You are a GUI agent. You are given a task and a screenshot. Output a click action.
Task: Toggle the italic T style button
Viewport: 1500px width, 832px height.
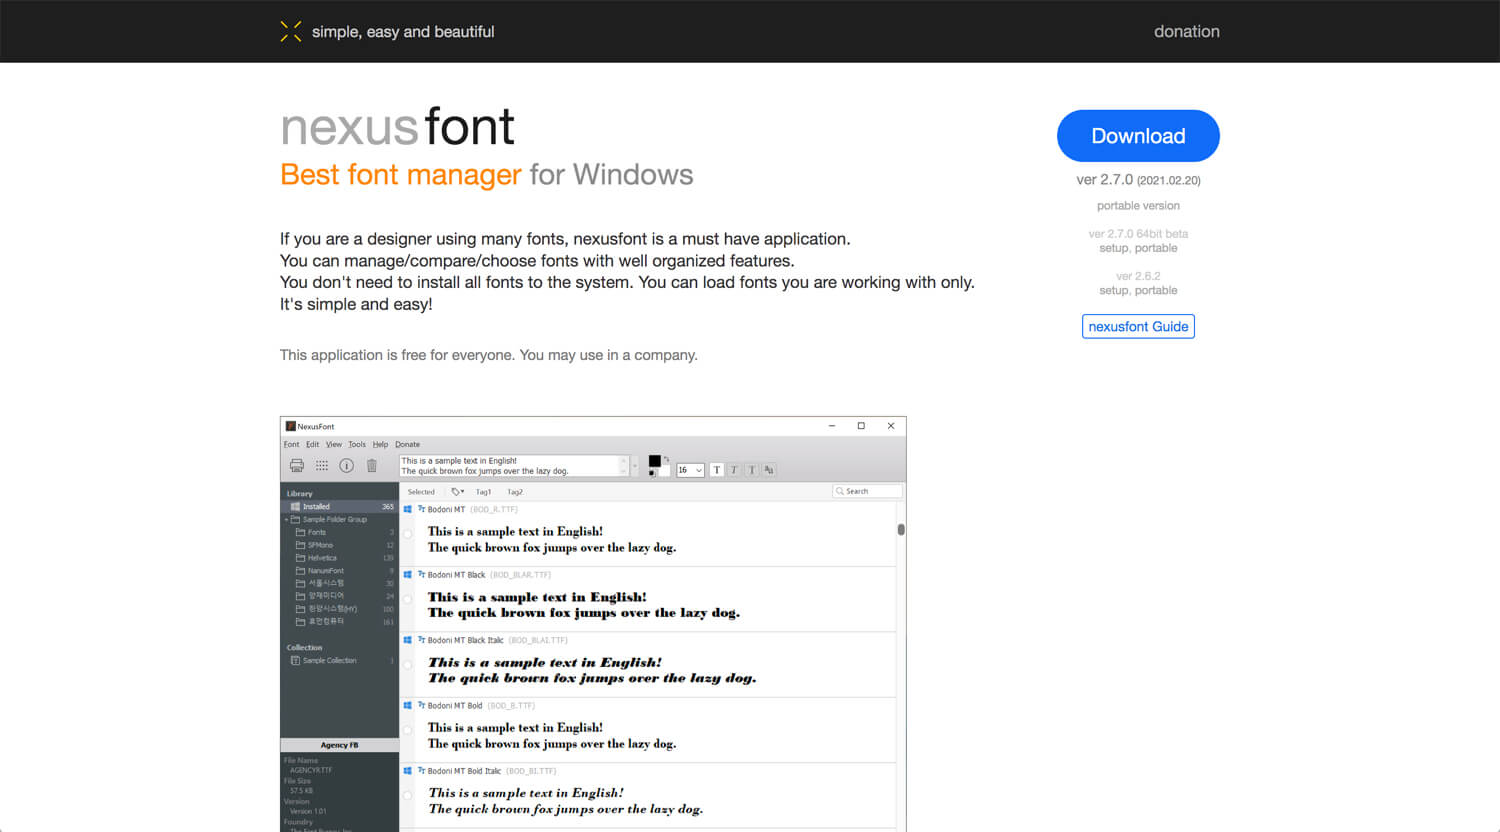[734, 470]
